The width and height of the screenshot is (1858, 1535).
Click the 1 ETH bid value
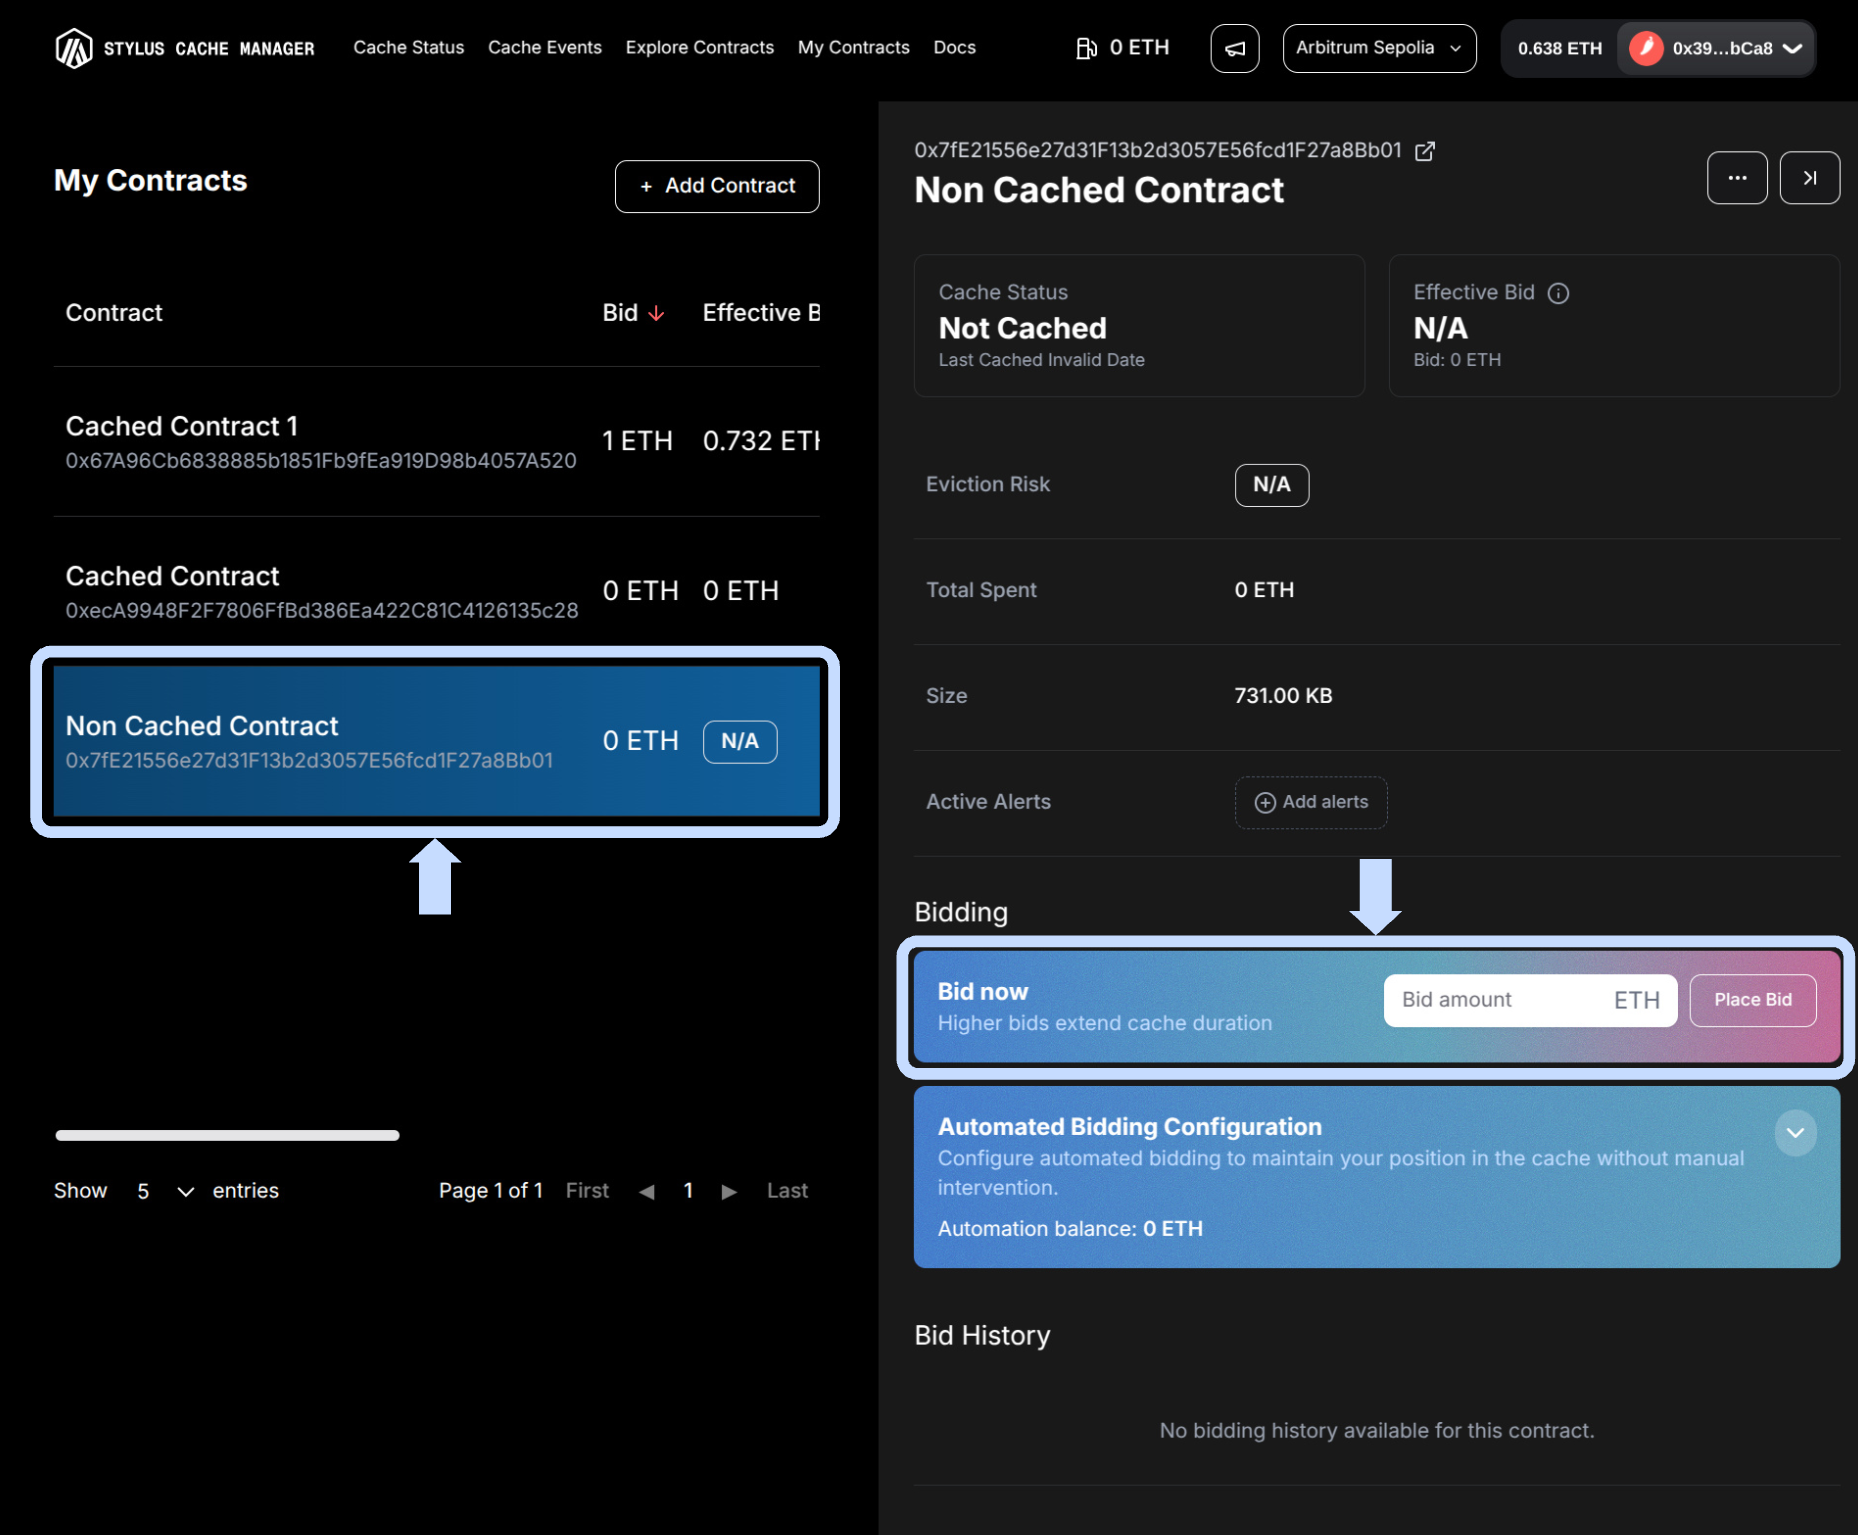click(x=637, y=441)
